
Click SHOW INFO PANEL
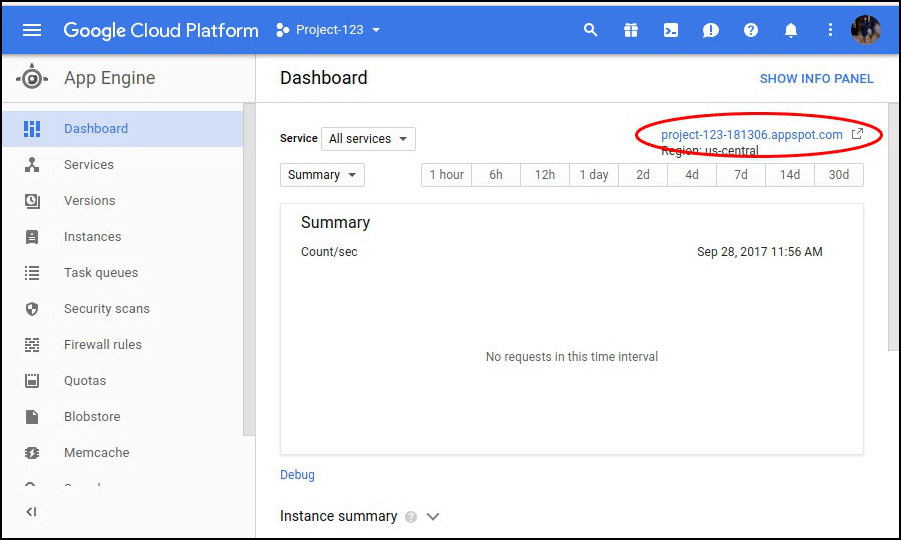pyautogui.click(x=816, y=79)
